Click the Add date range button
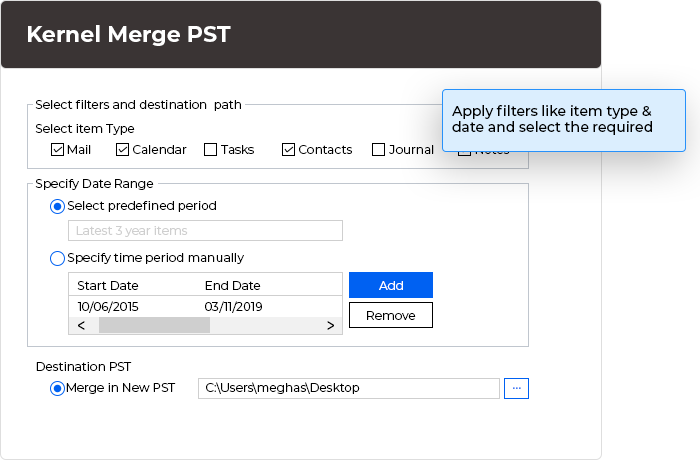Image resolution: width=700 pixels, height=460 pixels. click(391, 285)
